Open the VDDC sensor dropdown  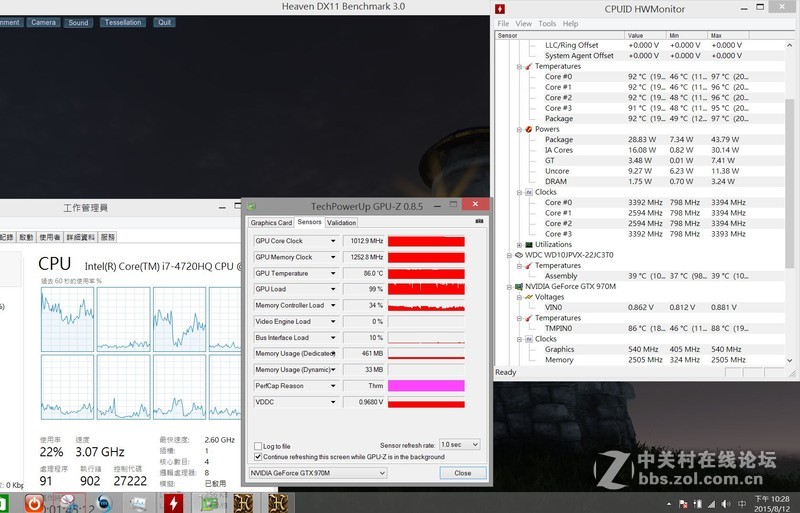[333, 402]
